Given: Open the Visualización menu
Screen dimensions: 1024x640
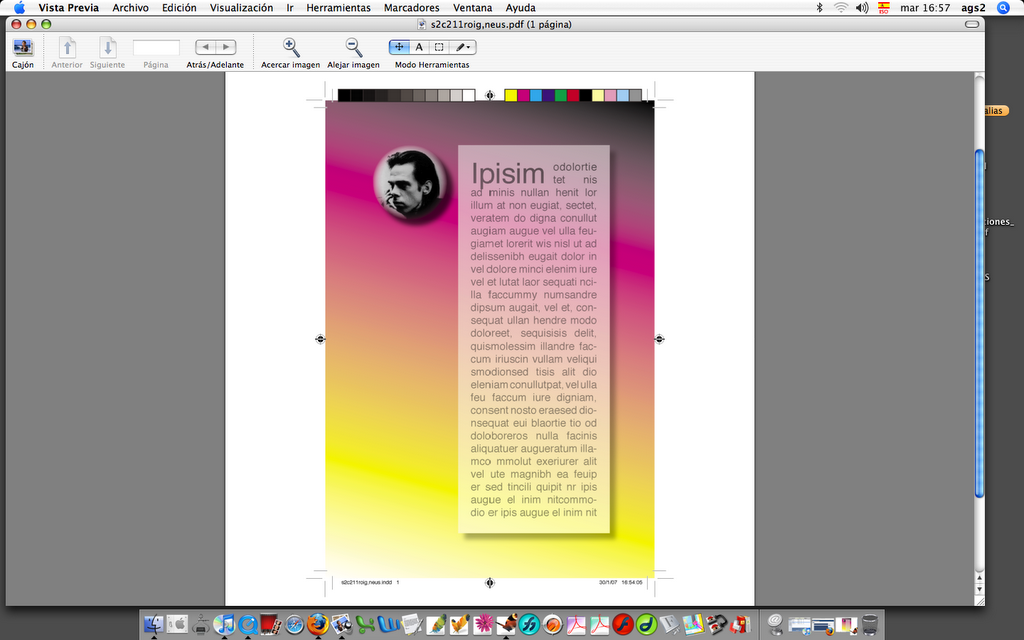Looking at the screenshot, I should point(242,8).
